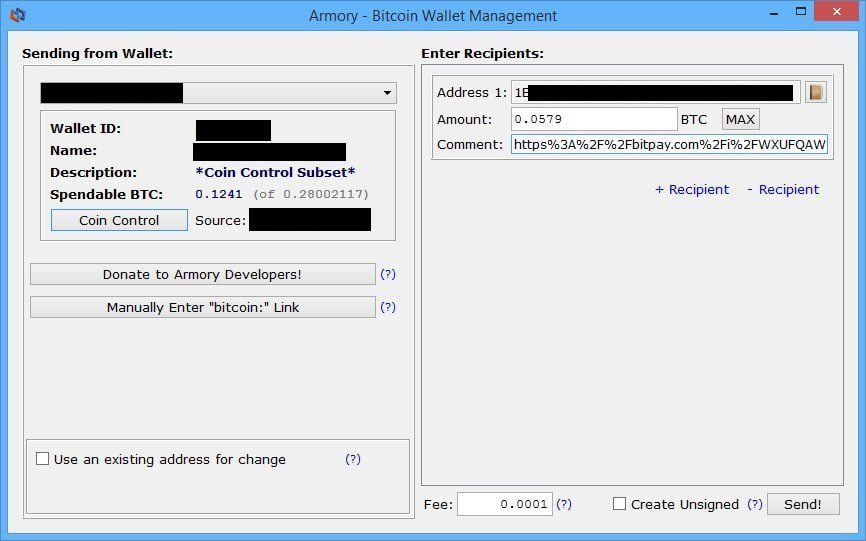Image resolution: width=866 pixels, height=541 pixels.
Task: Open help for existing change address option
Action: click(x=353, y=459)
